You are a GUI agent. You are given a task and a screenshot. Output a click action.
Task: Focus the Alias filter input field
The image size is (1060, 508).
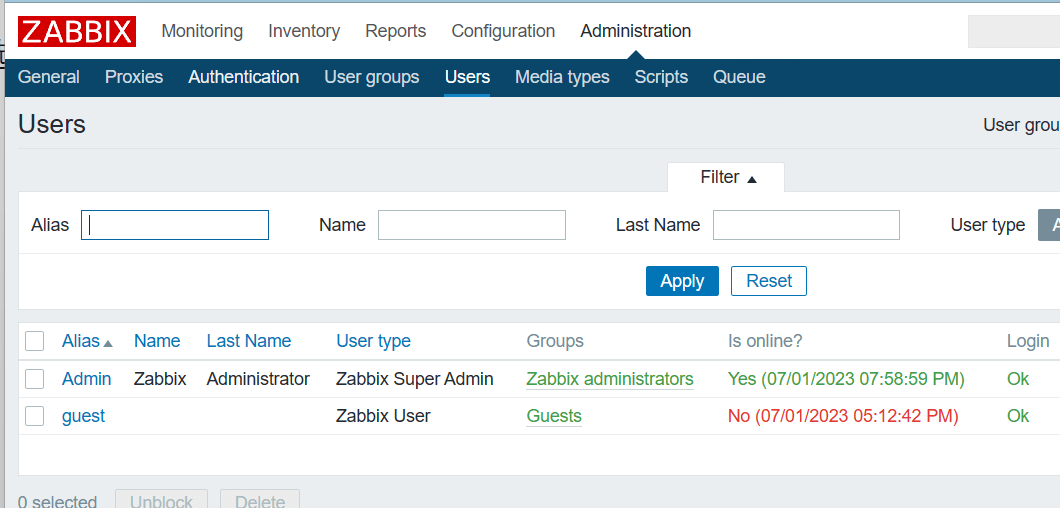pyautogui.click(x=175, y=225)
